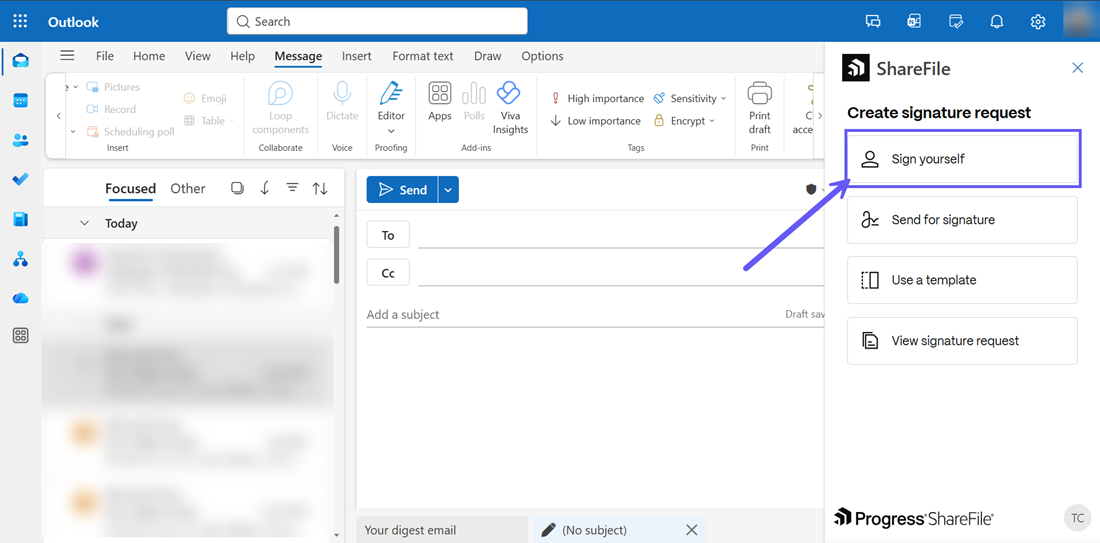
Task: Open the Apps add-ins button
Action: point(440,102)
